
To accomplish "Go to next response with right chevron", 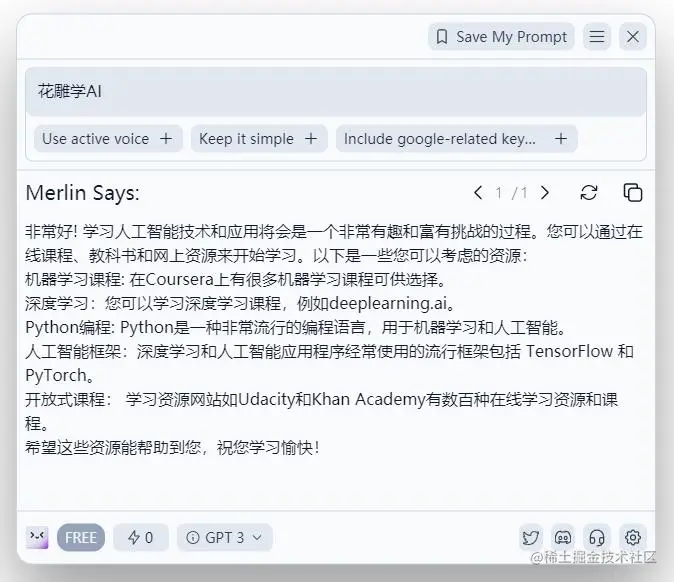I will [545, 193].
